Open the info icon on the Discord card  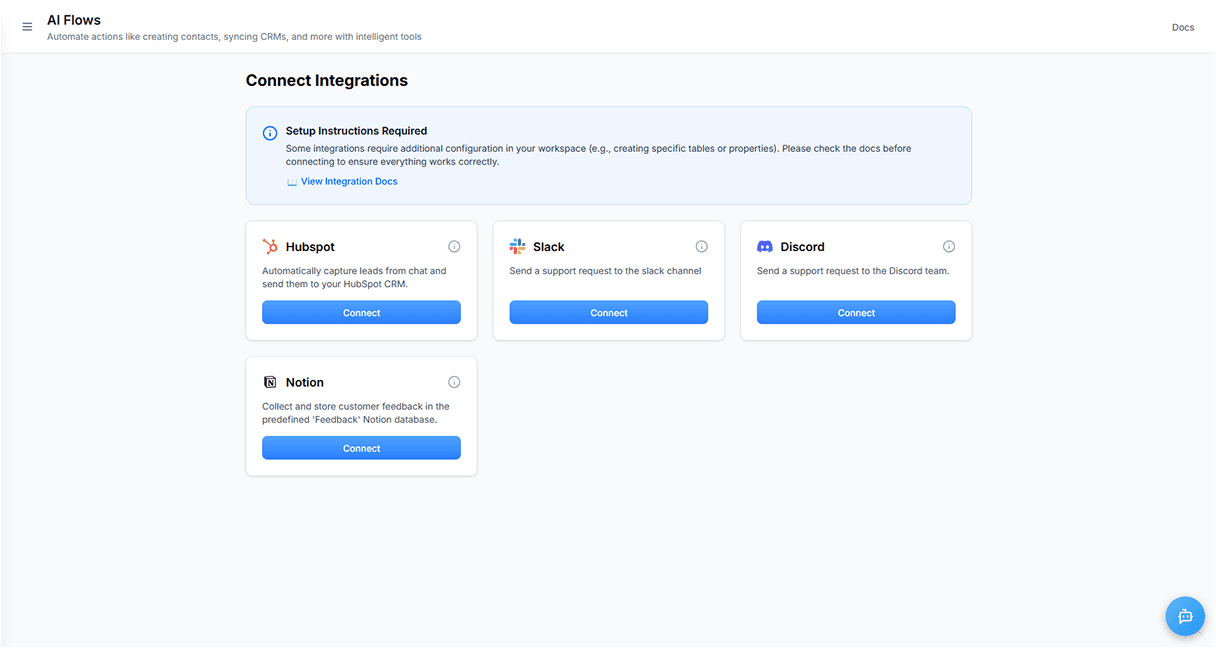(949, 246)
